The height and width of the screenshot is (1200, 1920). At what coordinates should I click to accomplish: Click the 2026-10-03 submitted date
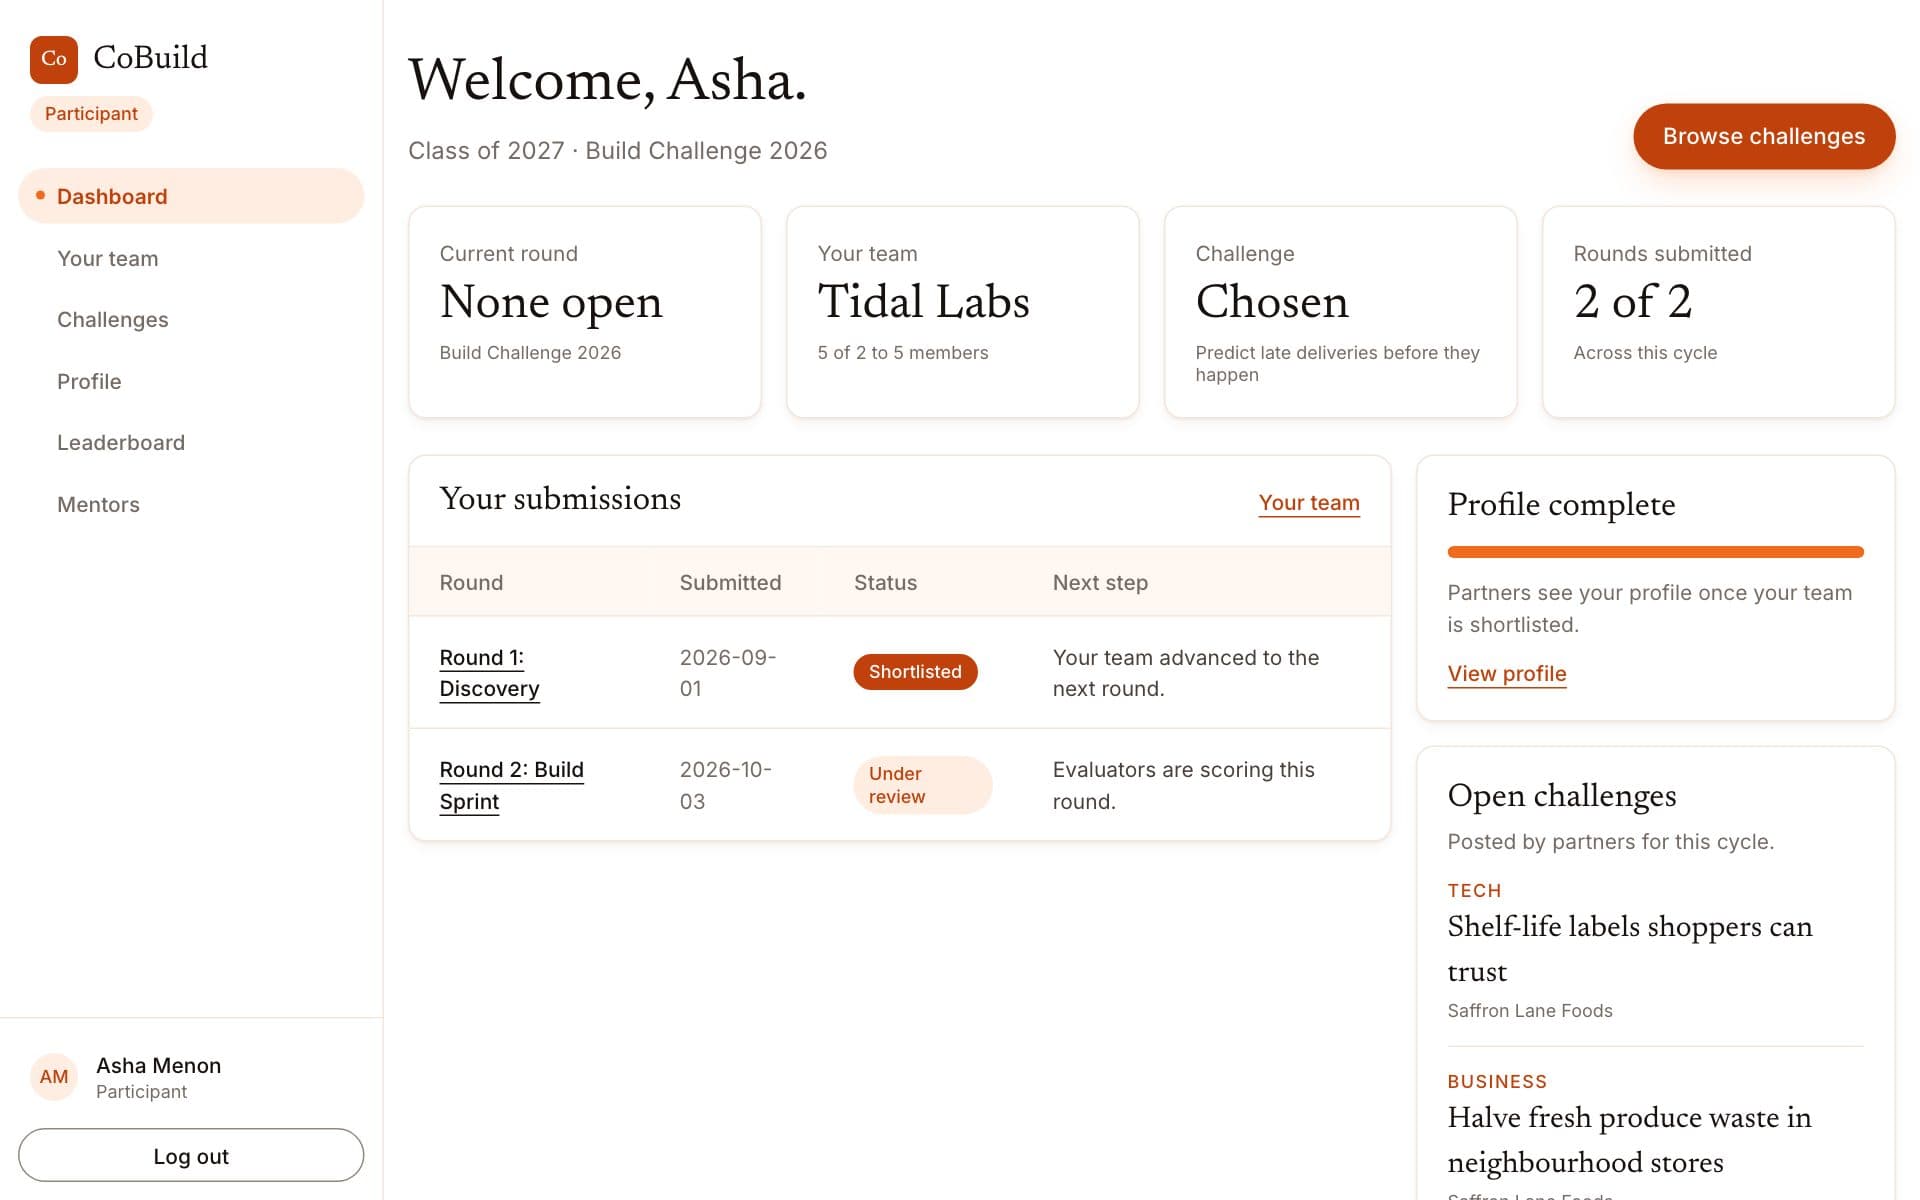point(726,785)
